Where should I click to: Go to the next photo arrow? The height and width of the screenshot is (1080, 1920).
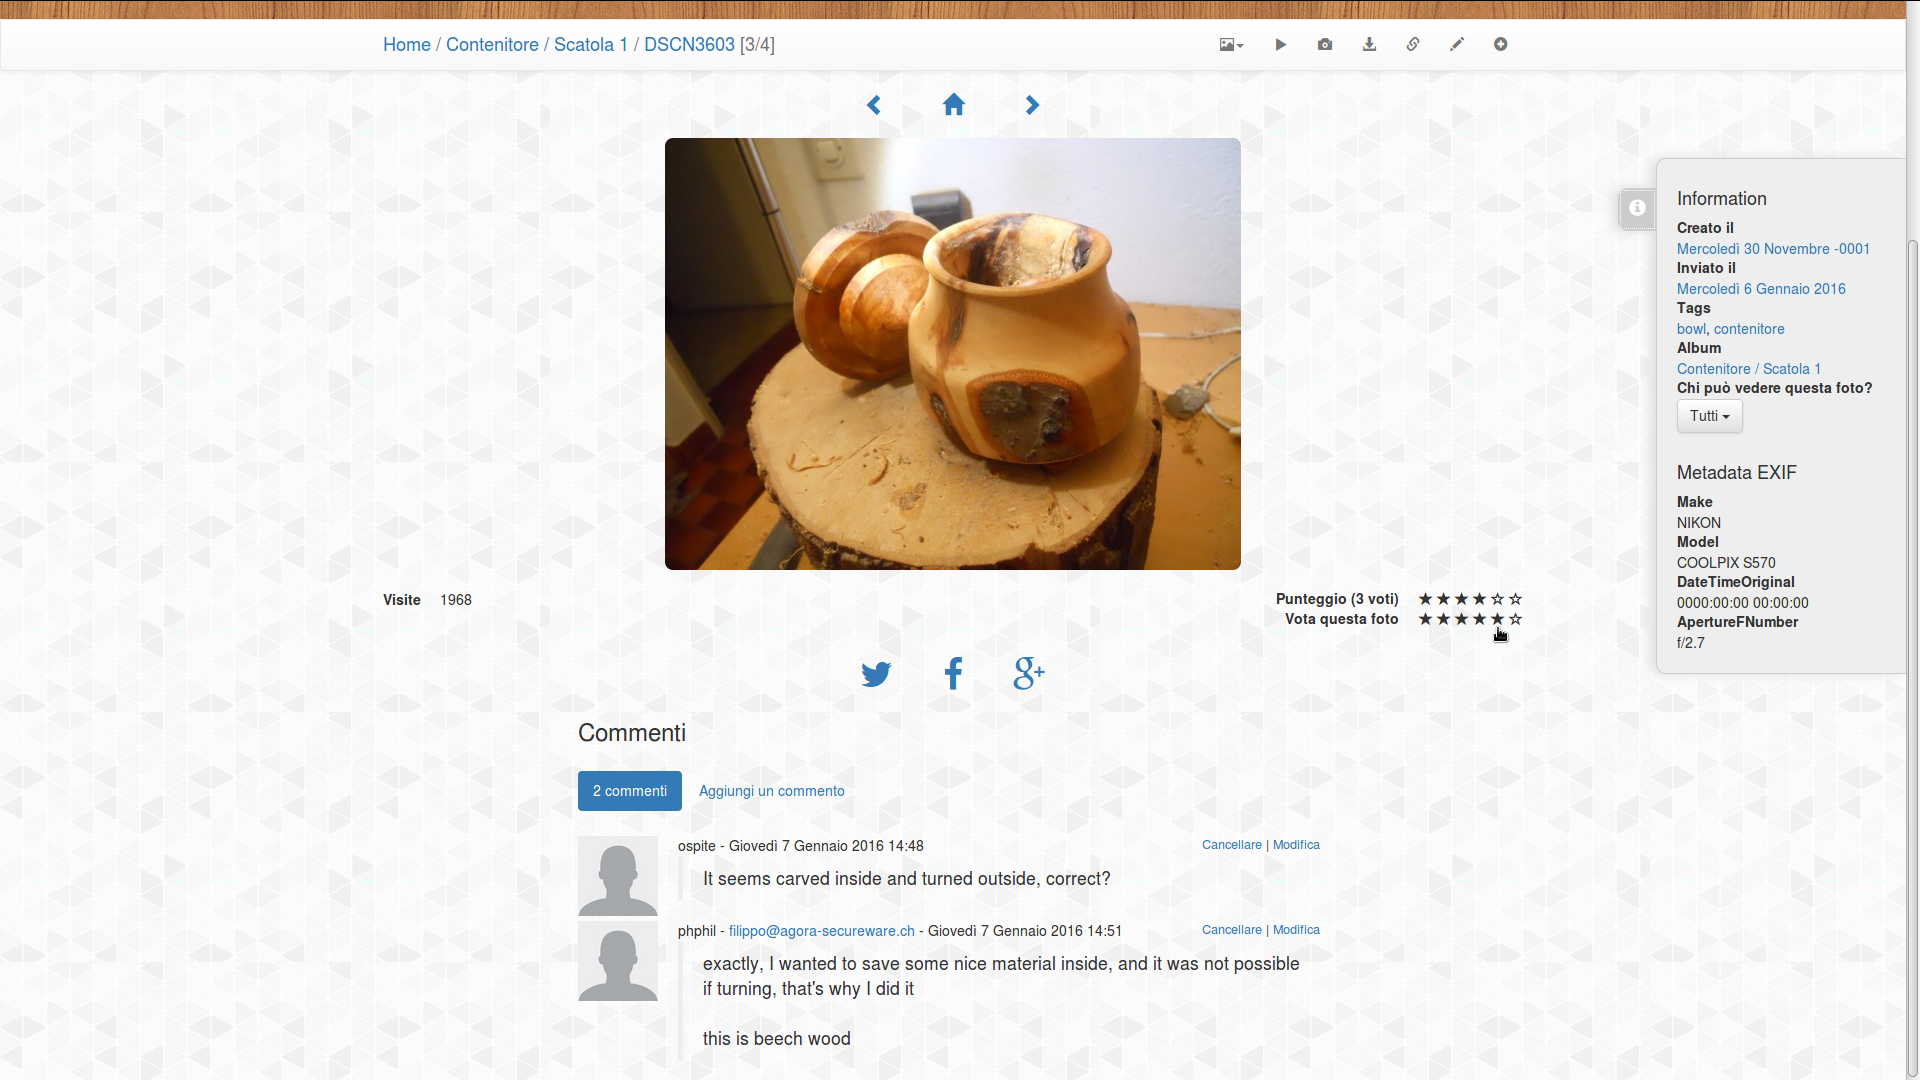[1032, 105]
